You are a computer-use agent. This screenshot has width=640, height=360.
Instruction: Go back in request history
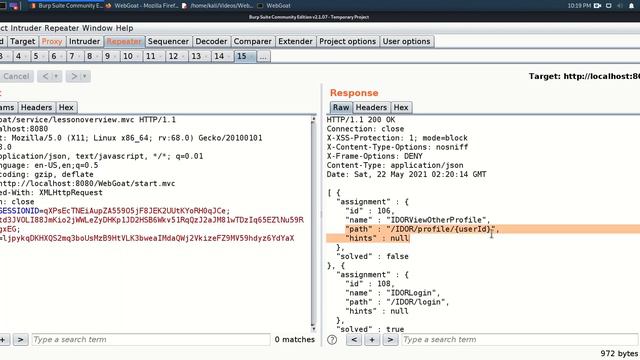[x=45, y=76]
